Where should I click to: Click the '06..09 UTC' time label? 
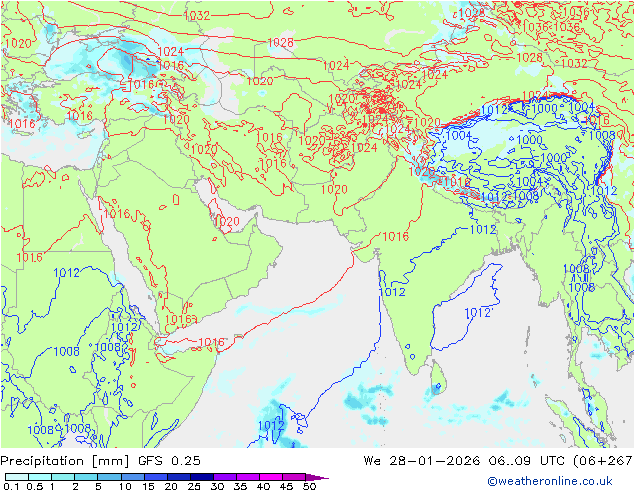click(527, 461)
